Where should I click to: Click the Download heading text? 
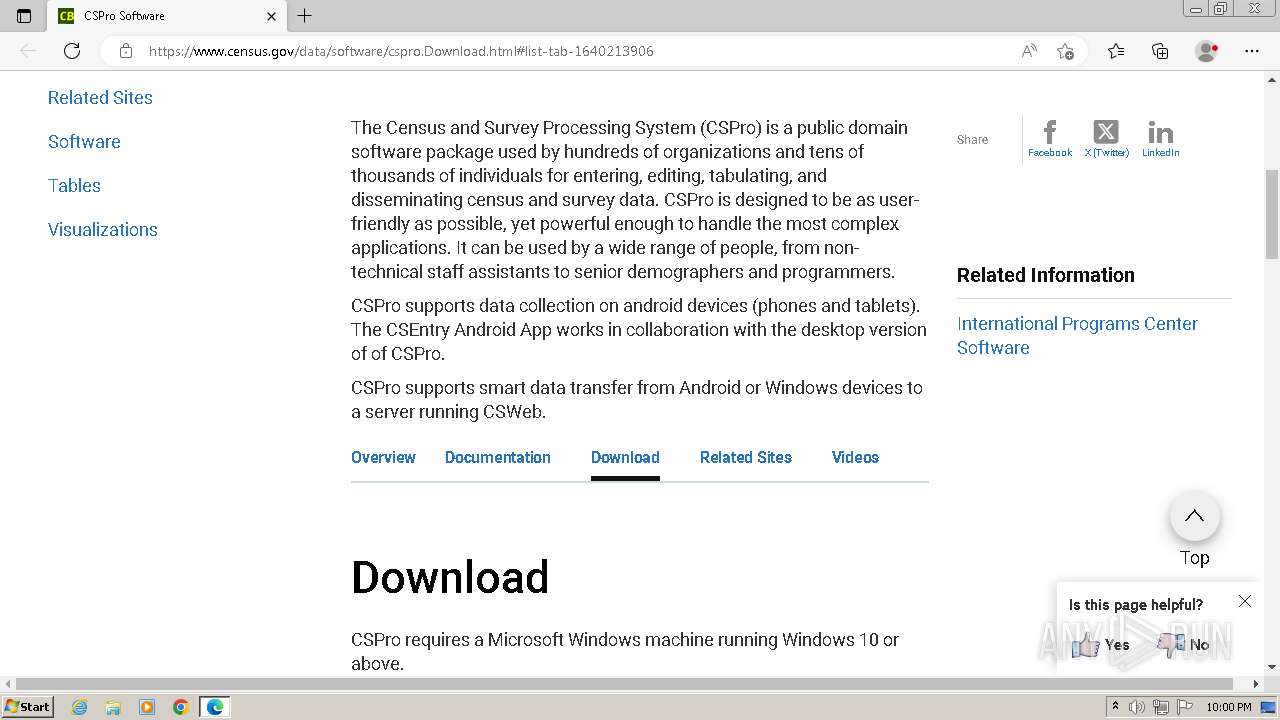point(450,577)
